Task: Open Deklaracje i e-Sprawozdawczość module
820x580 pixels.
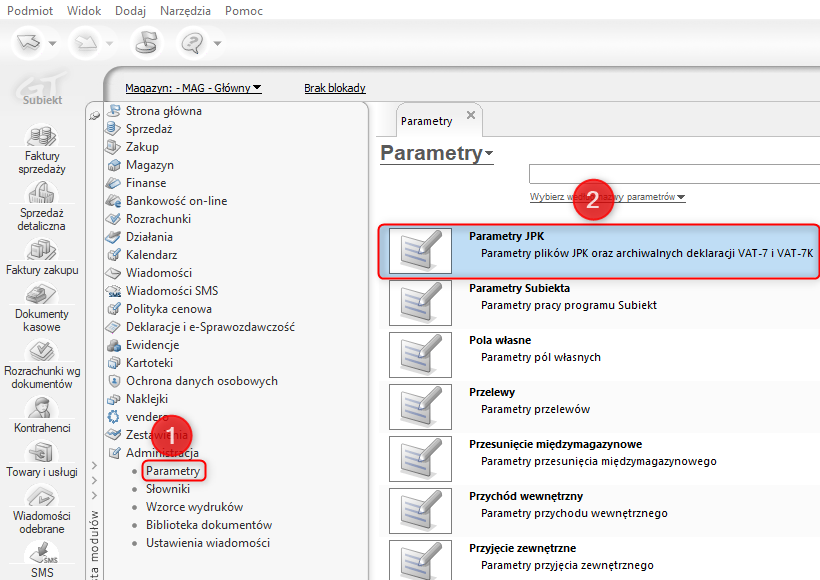Action: tap(210, 327)
